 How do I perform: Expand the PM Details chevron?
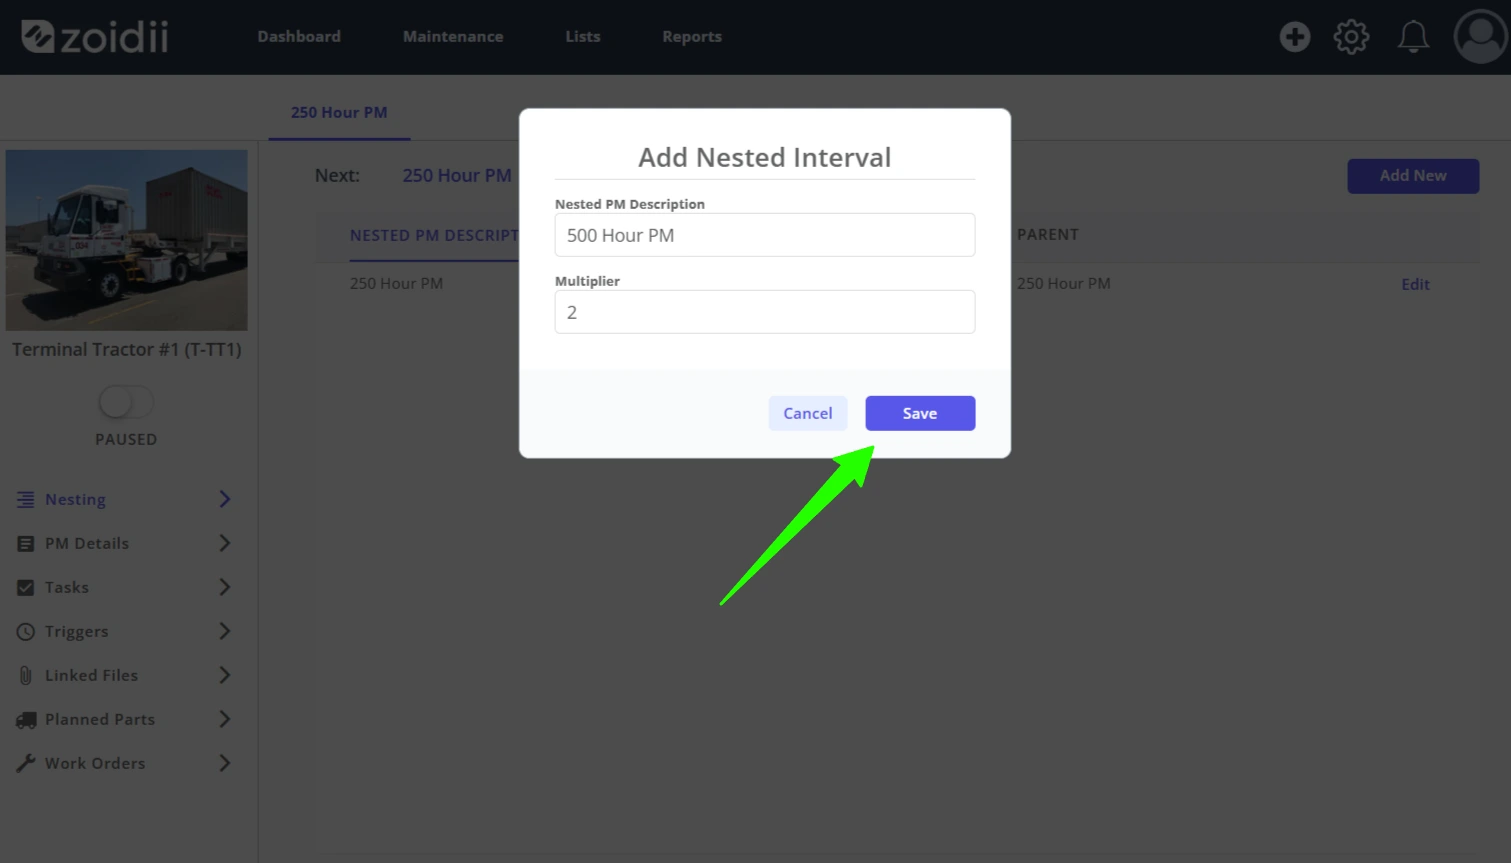(x=225, y=543)
